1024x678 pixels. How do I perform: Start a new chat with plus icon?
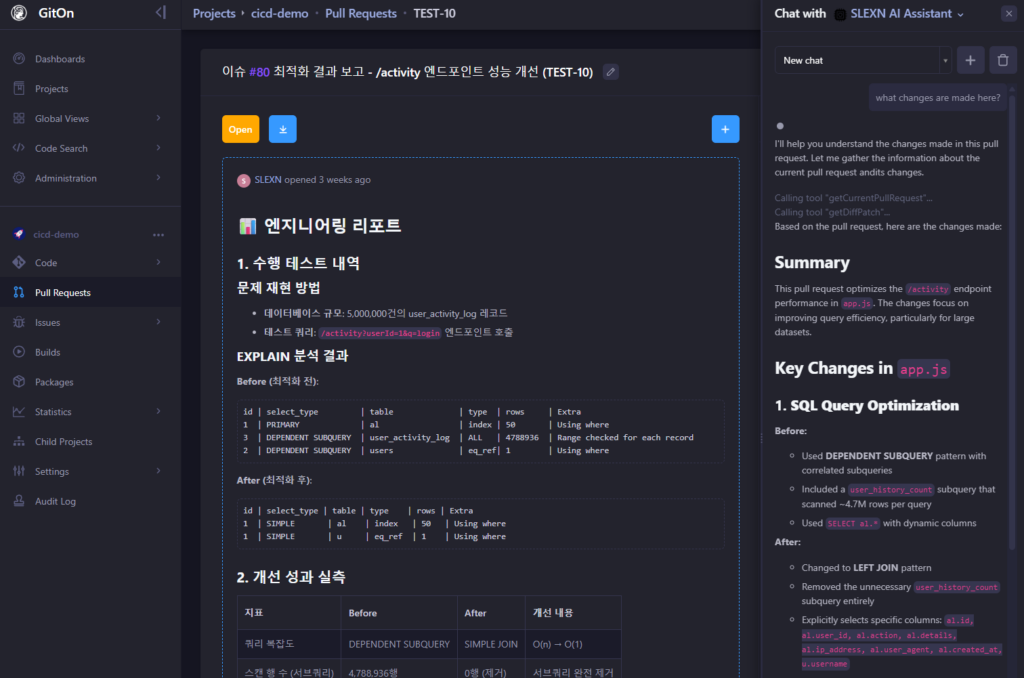[x=970, y=60]
